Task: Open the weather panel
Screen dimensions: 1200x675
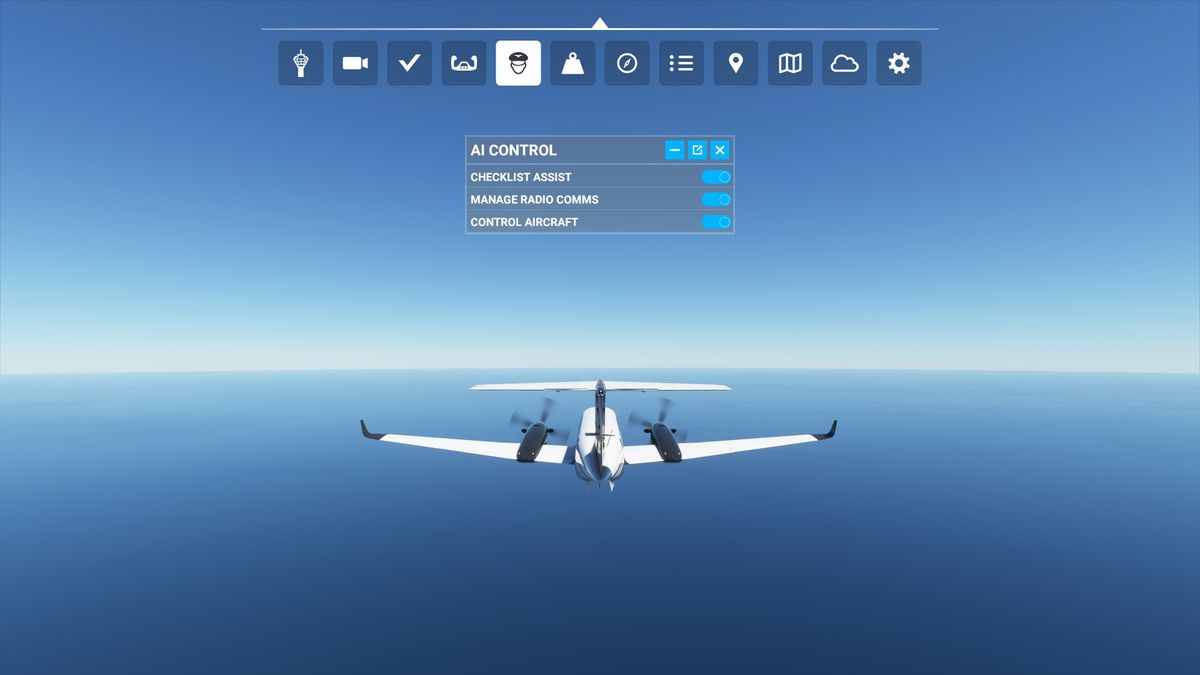Action: (x=844, y=62)
